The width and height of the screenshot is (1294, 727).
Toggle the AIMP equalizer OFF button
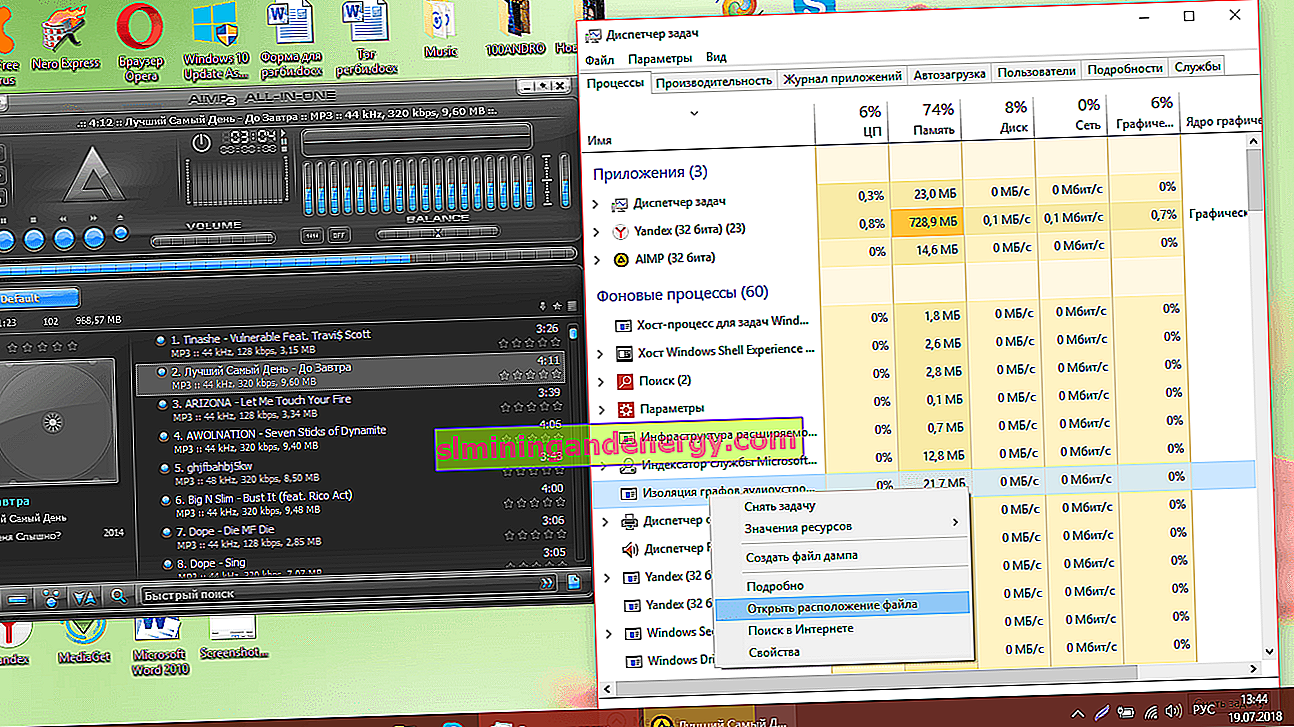[339, 235]
